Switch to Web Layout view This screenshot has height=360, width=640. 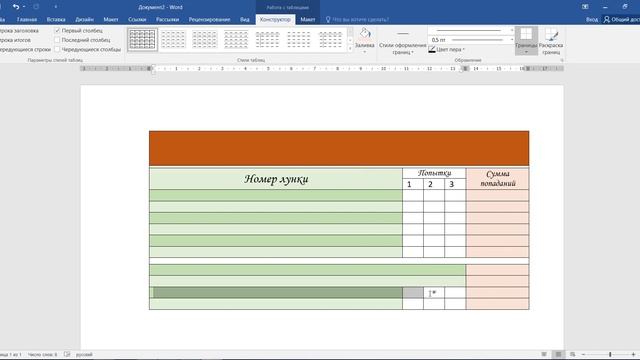[x=573, y=354]
